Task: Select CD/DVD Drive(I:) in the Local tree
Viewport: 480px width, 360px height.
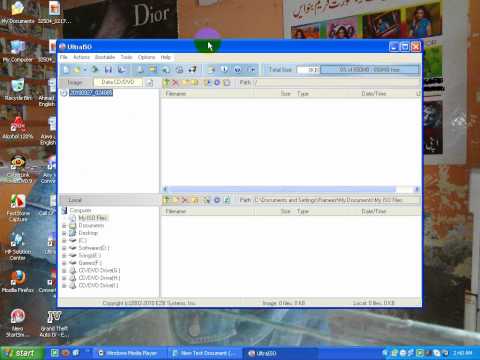Action: 99,285
